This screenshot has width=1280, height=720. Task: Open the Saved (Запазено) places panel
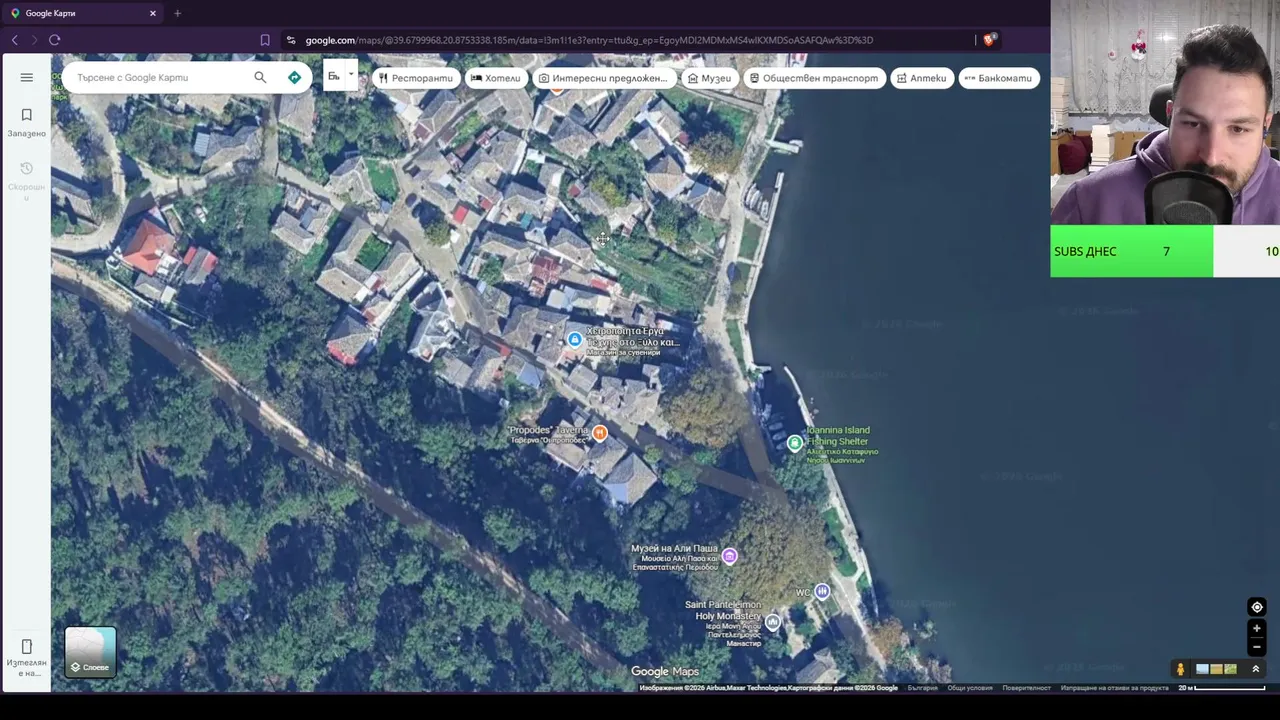pyautogui.click(x=27, y=122)
